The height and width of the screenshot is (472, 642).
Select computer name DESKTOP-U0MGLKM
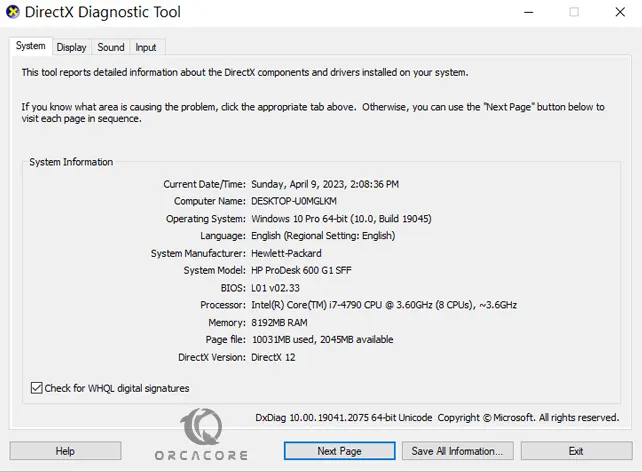tap(294, 201)
